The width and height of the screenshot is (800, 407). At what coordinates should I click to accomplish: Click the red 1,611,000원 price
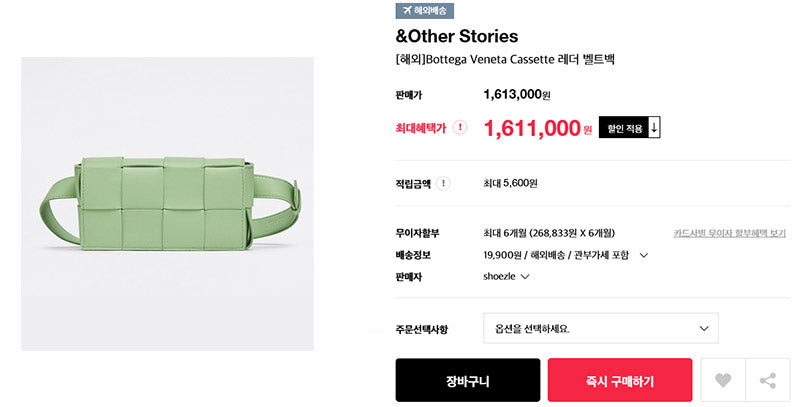(x=538, y=128)
